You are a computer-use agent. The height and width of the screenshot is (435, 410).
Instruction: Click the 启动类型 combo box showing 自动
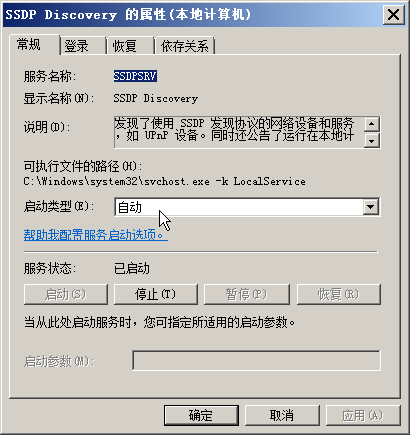coord(247,207)
